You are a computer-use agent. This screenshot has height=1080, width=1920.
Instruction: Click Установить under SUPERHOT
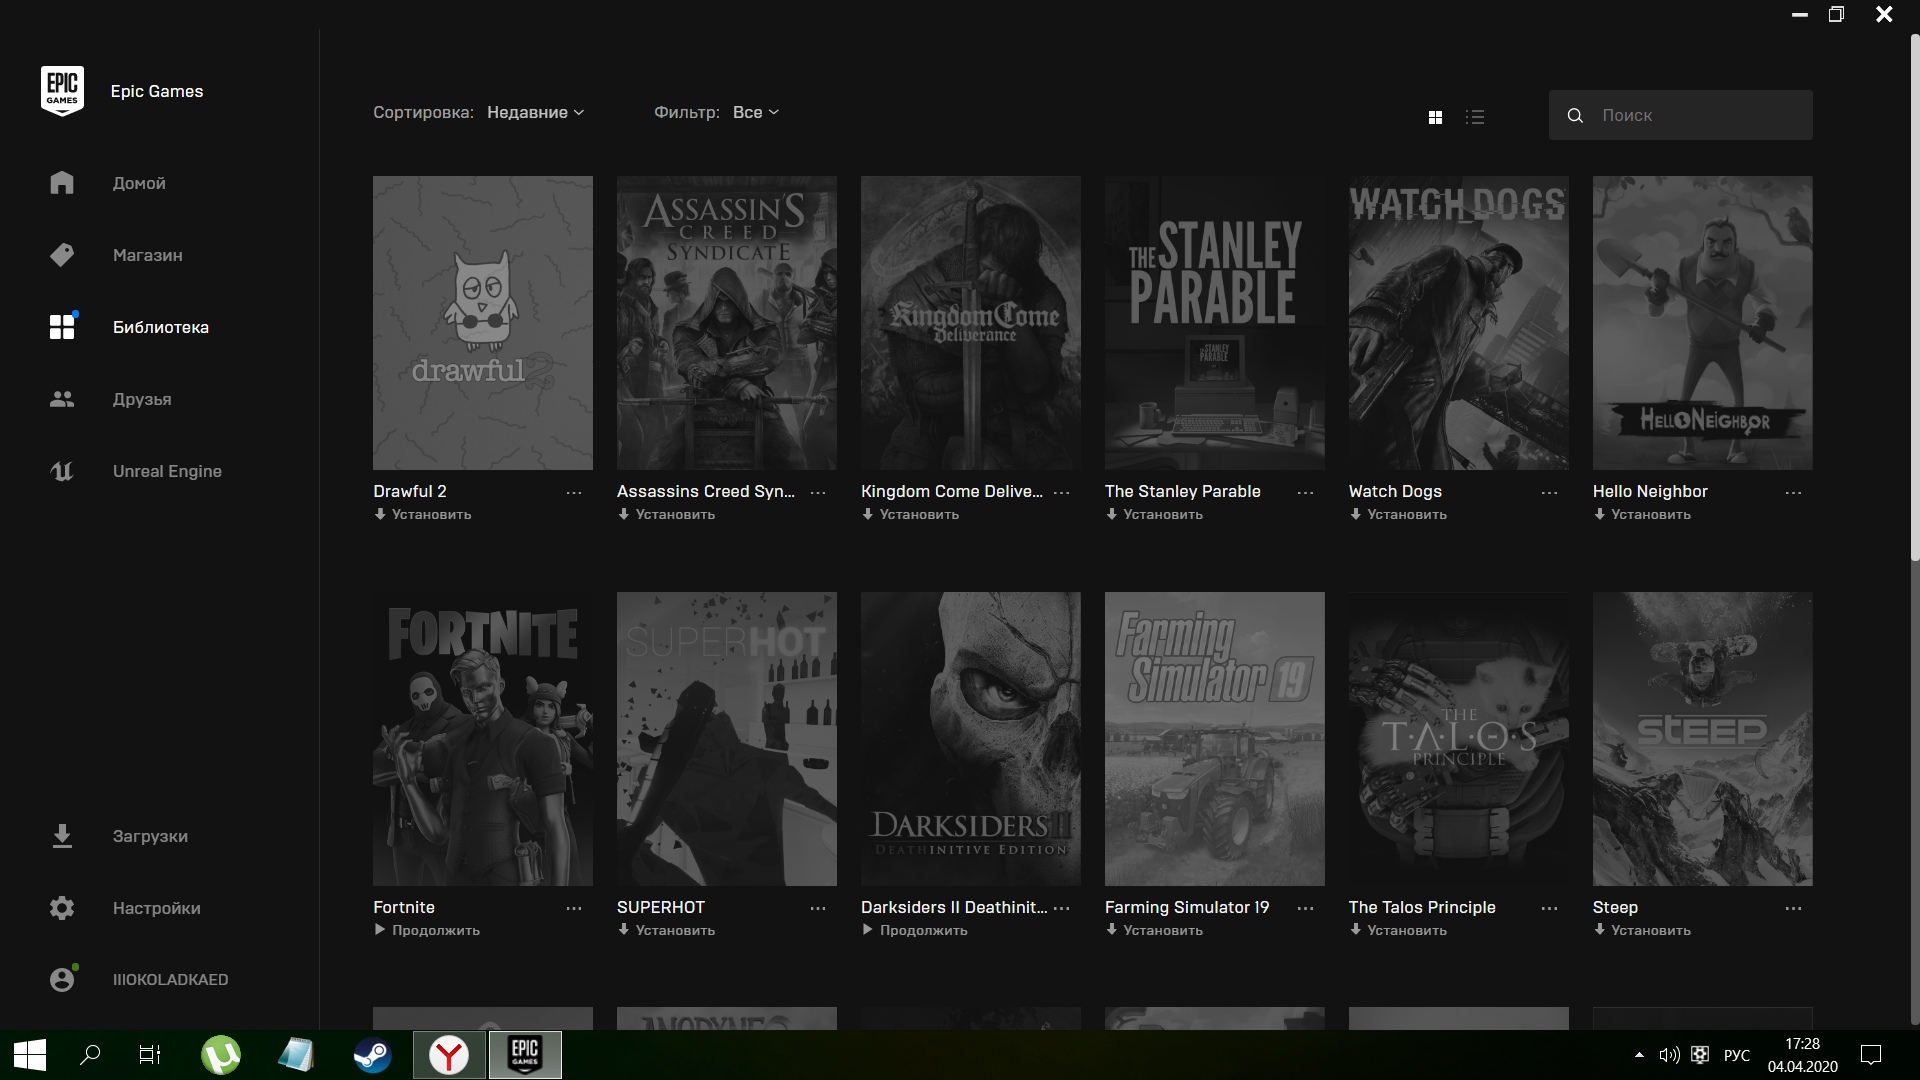pos(667,930)
